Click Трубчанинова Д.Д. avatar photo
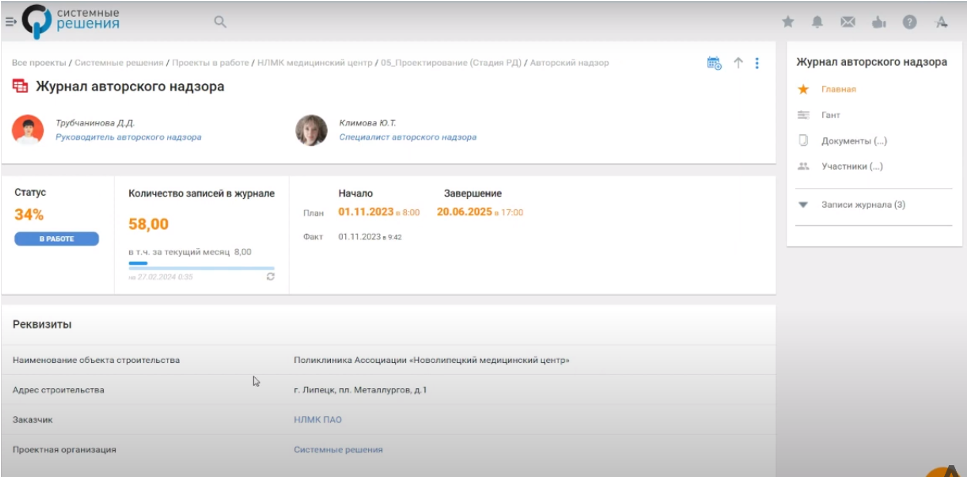Image resolution: width=968 pixels, height=478 pixels. tap(28, 130)
